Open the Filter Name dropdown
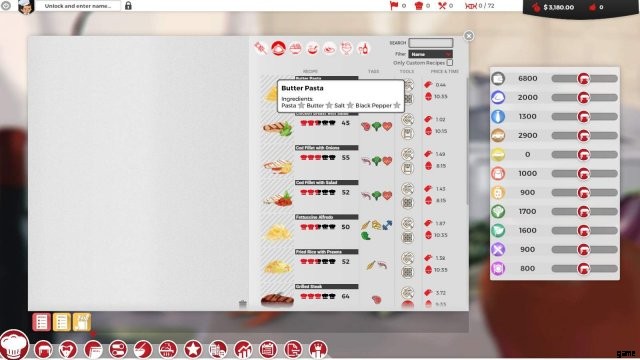Screen dimensions: 640x360 (431, 54)
